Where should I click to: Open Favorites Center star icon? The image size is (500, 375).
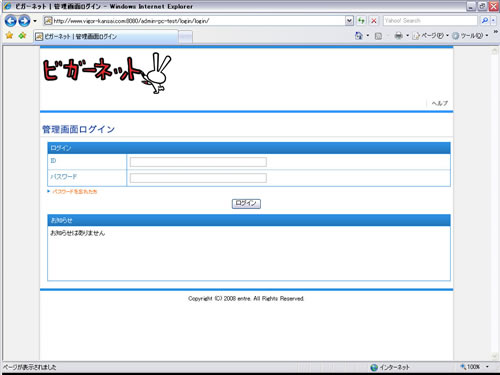pyautogui.click(x=9, y=35)
